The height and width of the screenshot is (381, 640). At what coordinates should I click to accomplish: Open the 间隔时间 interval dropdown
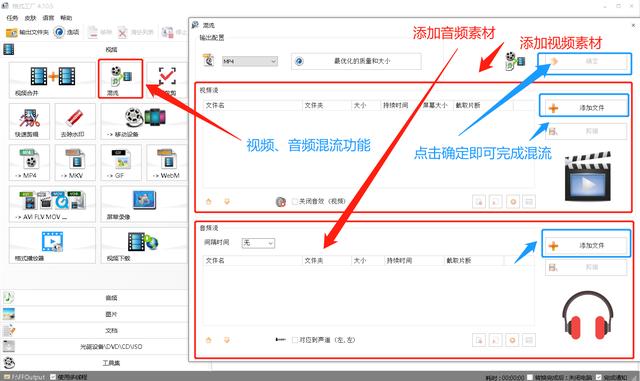[x=258, y=243]
